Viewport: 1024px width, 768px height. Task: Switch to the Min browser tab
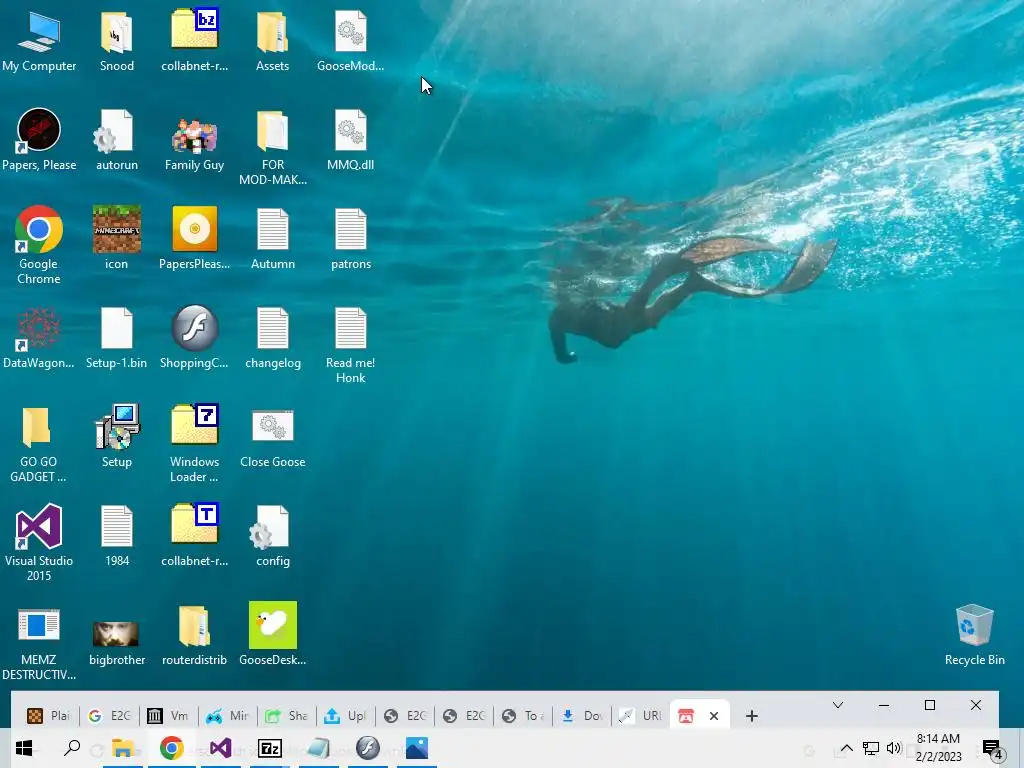(227, 716)
